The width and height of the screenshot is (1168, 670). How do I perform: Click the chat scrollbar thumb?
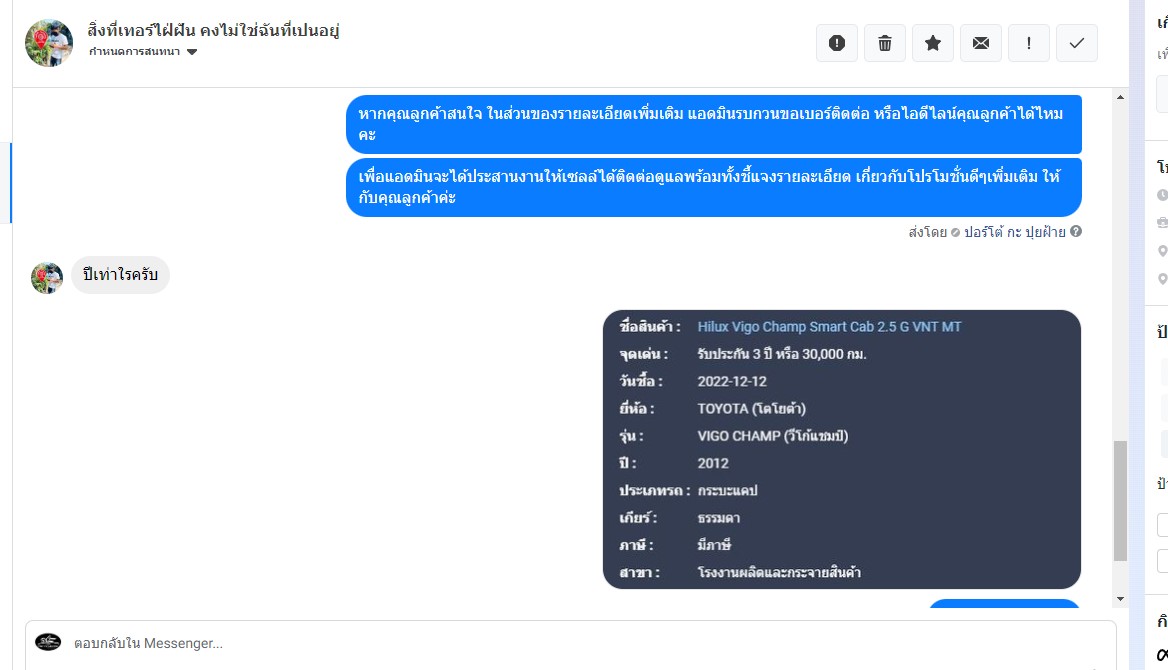click(x=1120, y=501)
